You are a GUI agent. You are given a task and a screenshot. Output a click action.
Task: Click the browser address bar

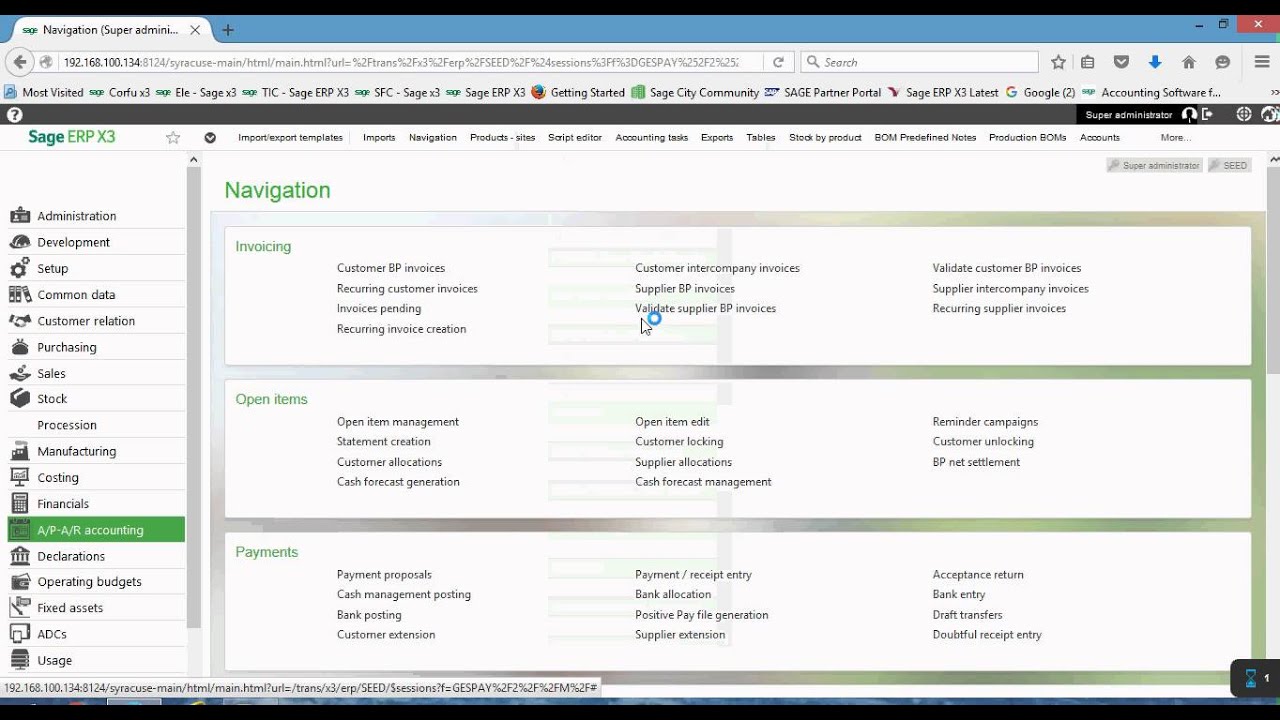click(x=400, y=62)
